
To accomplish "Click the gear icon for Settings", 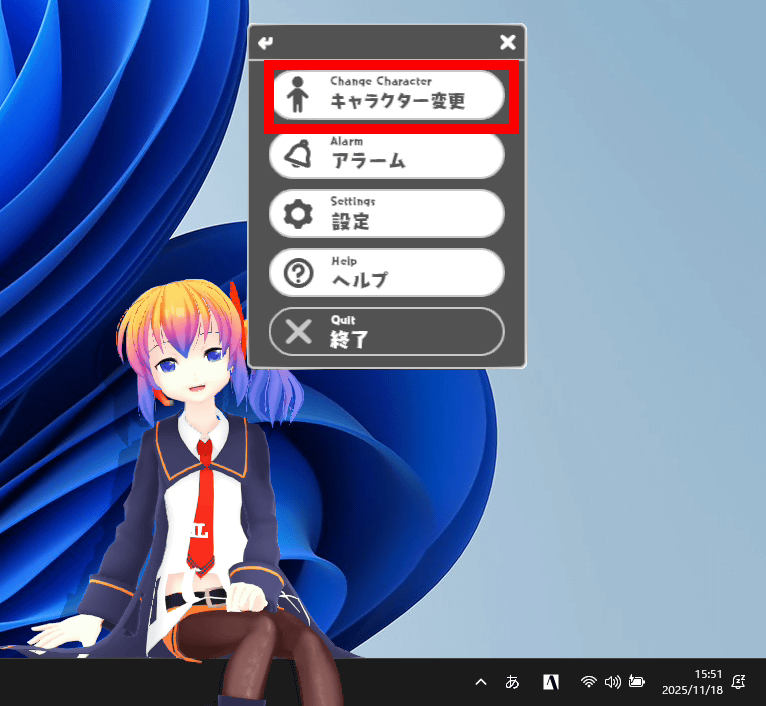I will pos(298,214).
